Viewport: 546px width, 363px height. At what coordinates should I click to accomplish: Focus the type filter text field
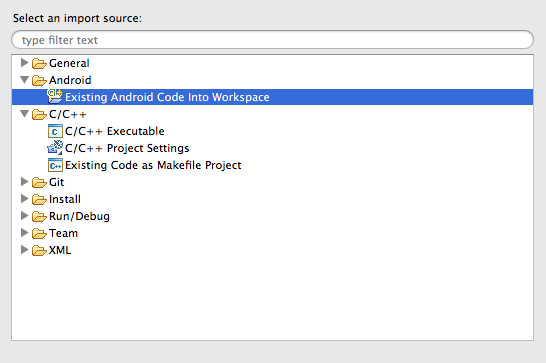[272, 40]
